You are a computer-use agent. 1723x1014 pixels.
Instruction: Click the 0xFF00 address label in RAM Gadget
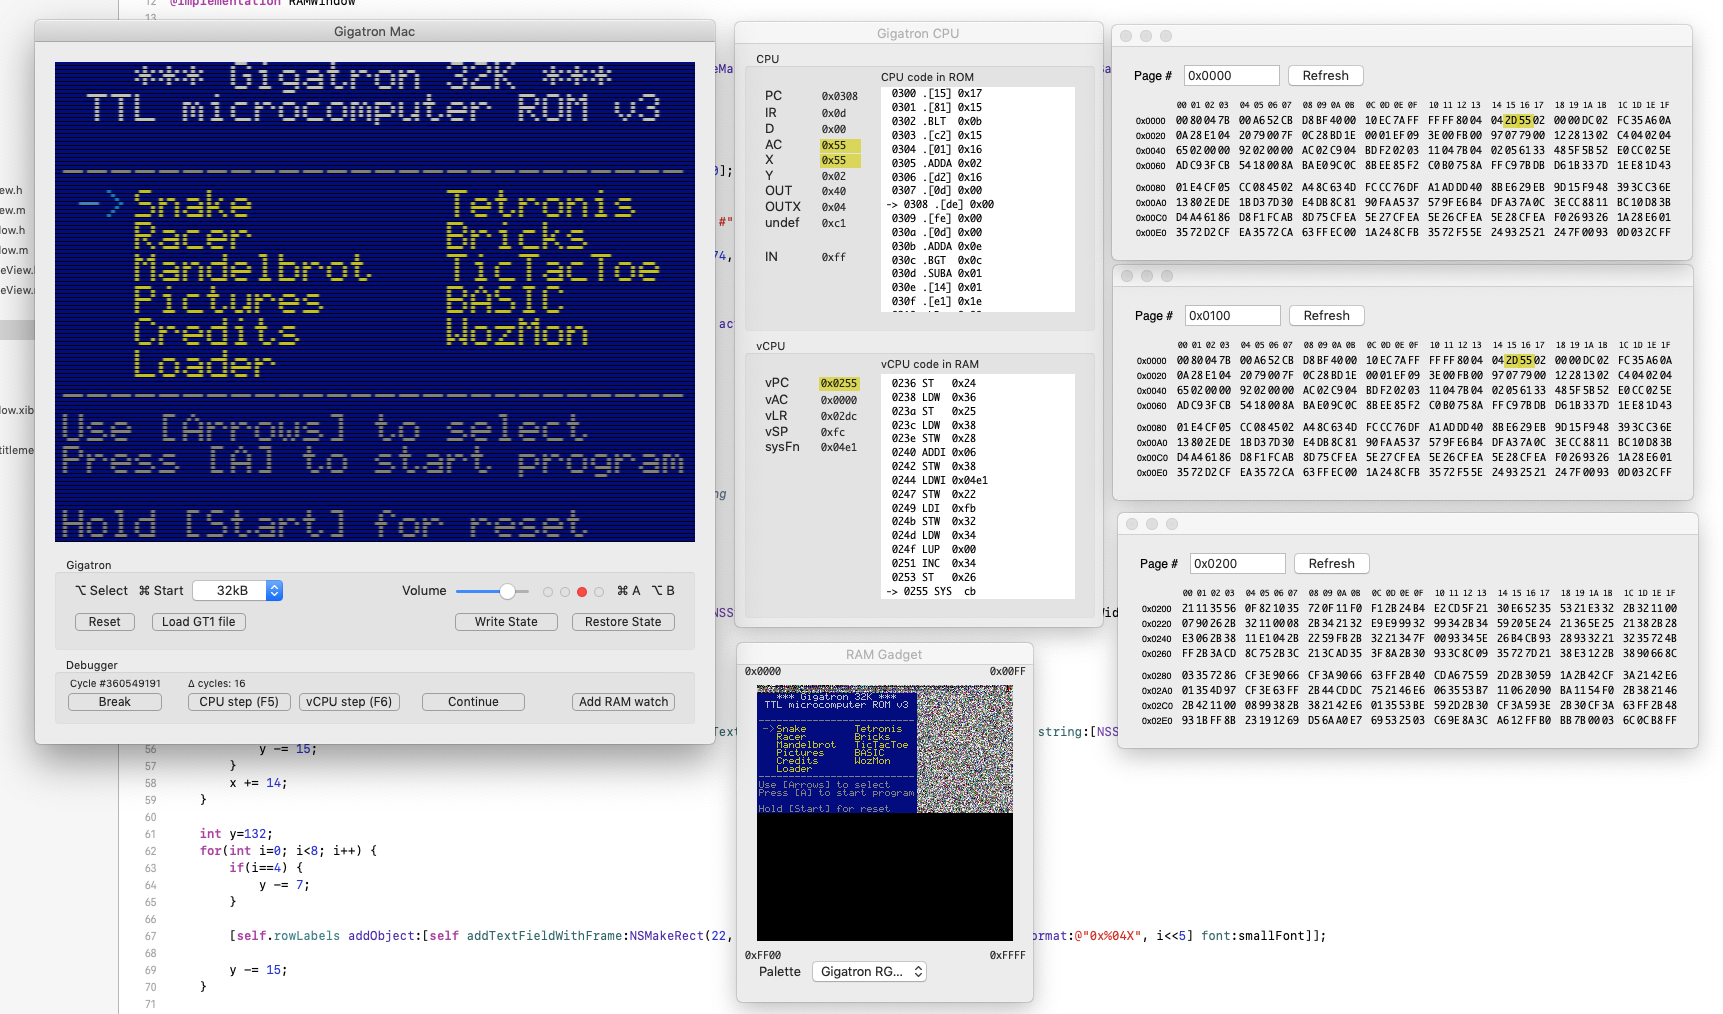tap(763, 956)
